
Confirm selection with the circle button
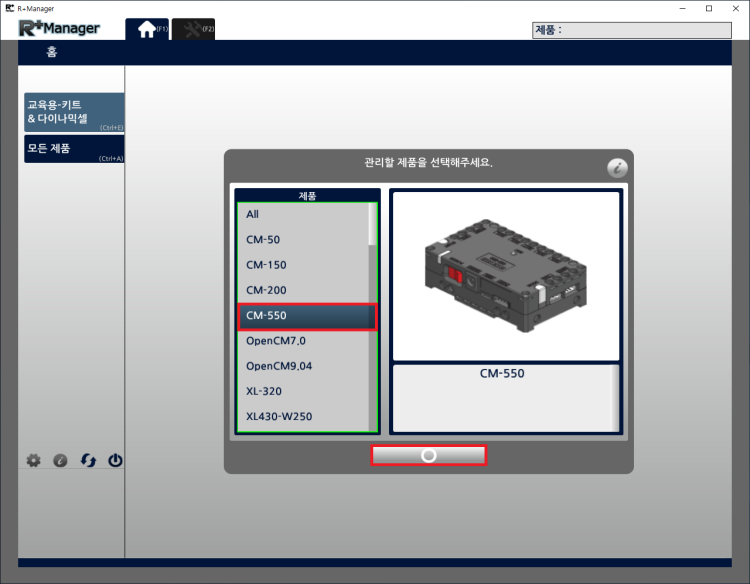pyautogui.click(x=428, y=455)
